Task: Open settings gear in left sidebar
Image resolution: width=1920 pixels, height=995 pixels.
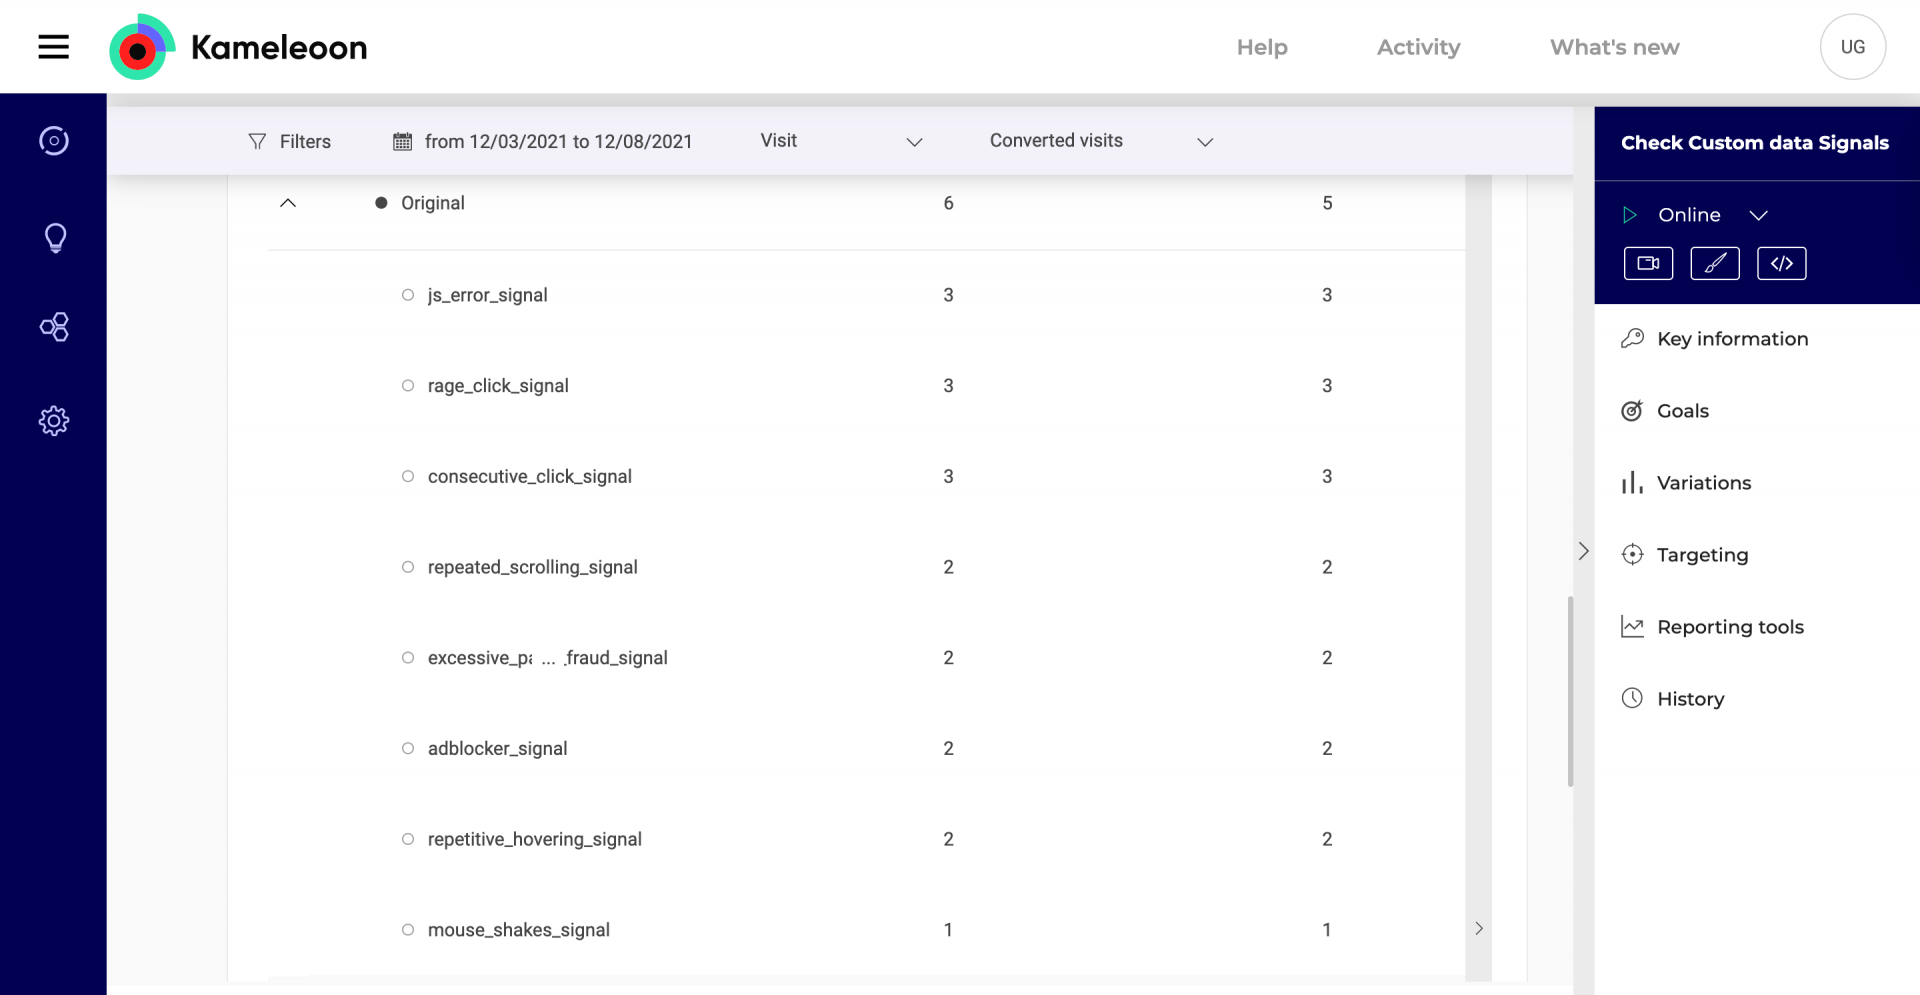Action: tap(54, 421)
